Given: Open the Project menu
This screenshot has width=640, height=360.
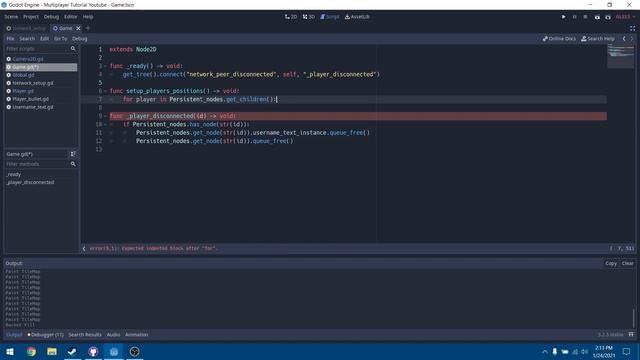Looking at the screenshot, I should [x=31, y=17].
